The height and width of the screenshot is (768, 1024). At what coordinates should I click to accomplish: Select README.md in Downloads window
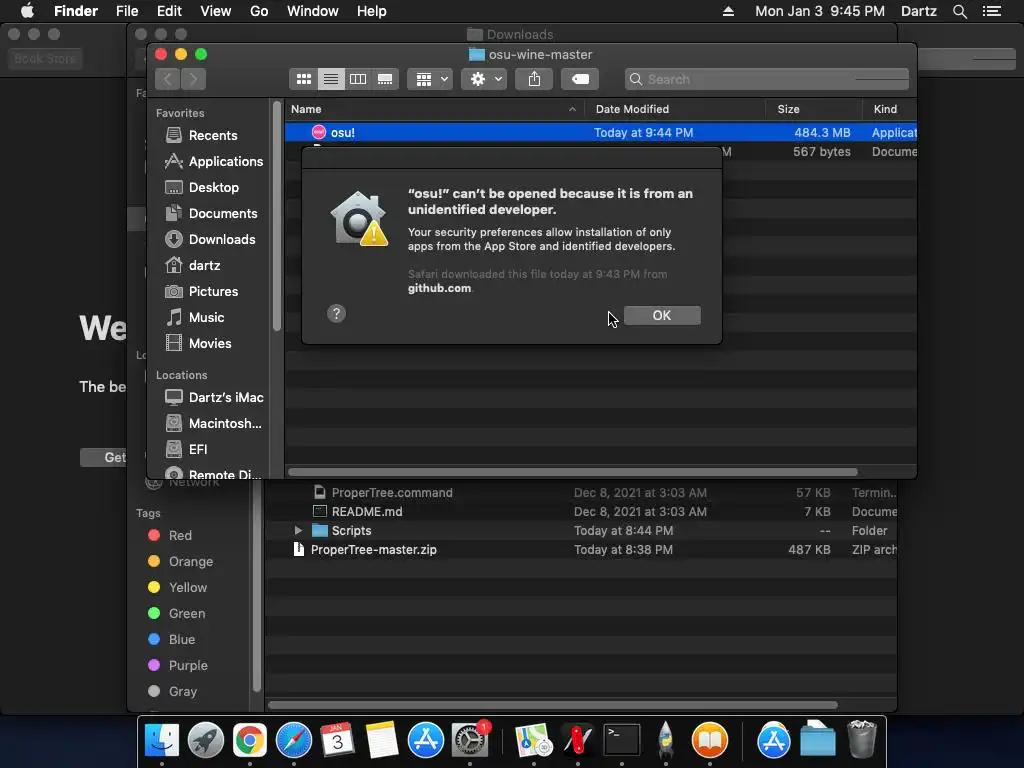point(366,511)
